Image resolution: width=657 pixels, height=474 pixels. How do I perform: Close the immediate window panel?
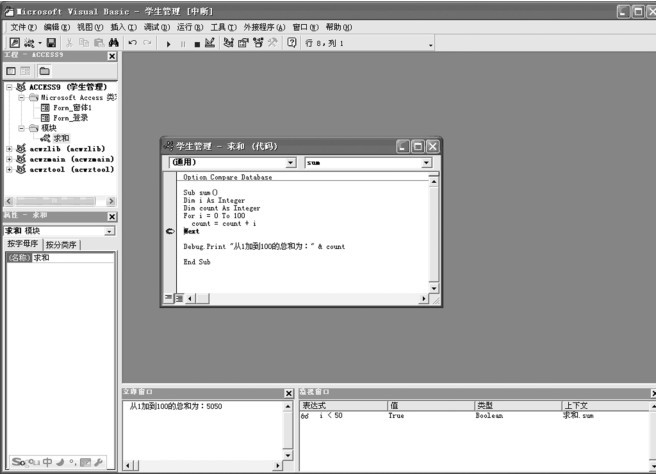289,393
